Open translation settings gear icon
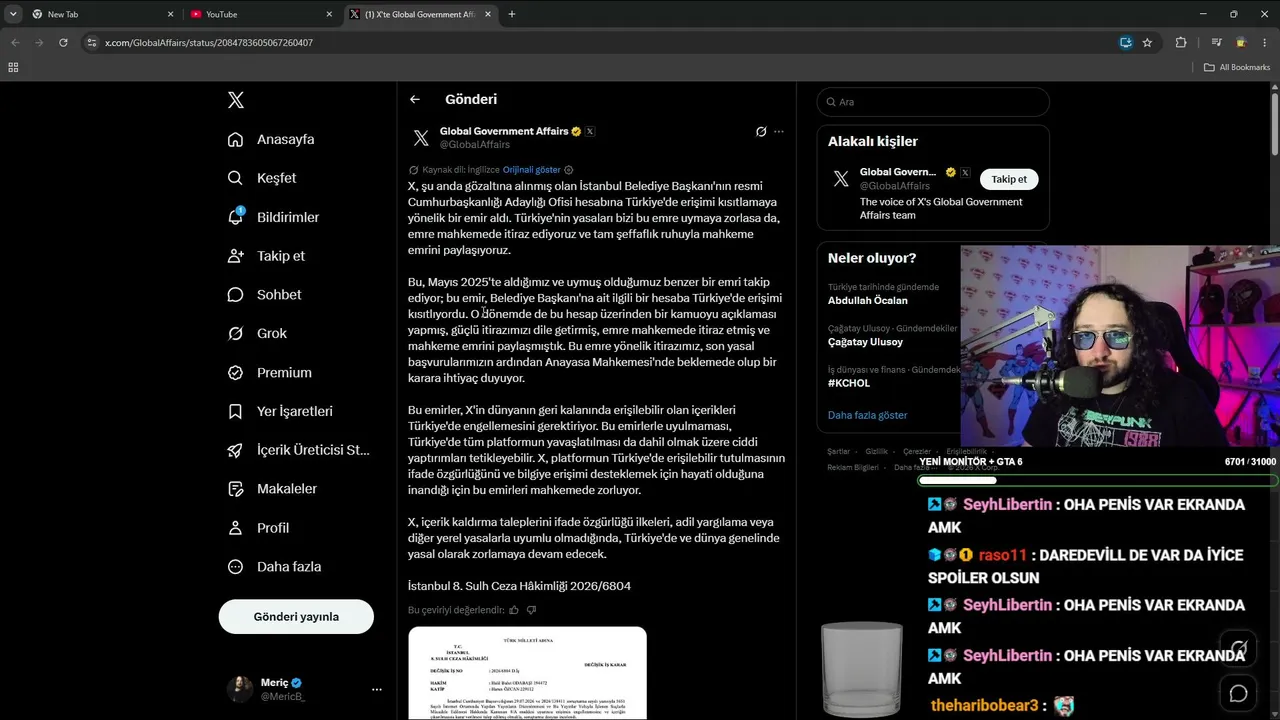This screenshot has height=720, width=1280. click(x=569, y=170)
